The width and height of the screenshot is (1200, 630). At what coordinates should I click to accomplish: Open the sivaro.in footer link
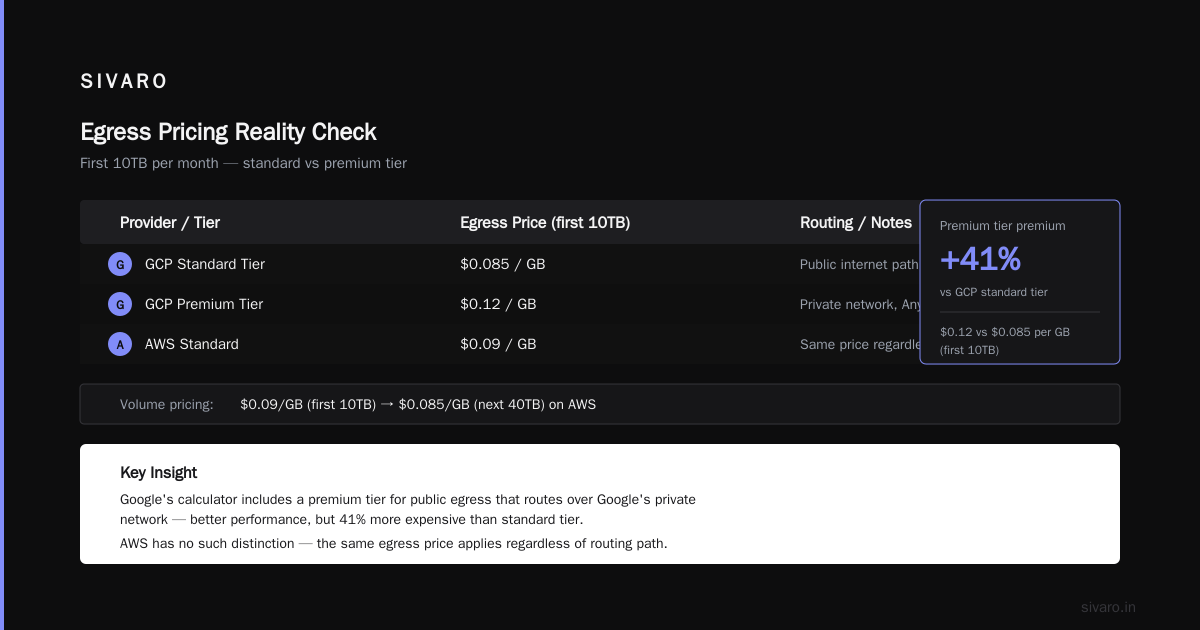(1109, 607)
